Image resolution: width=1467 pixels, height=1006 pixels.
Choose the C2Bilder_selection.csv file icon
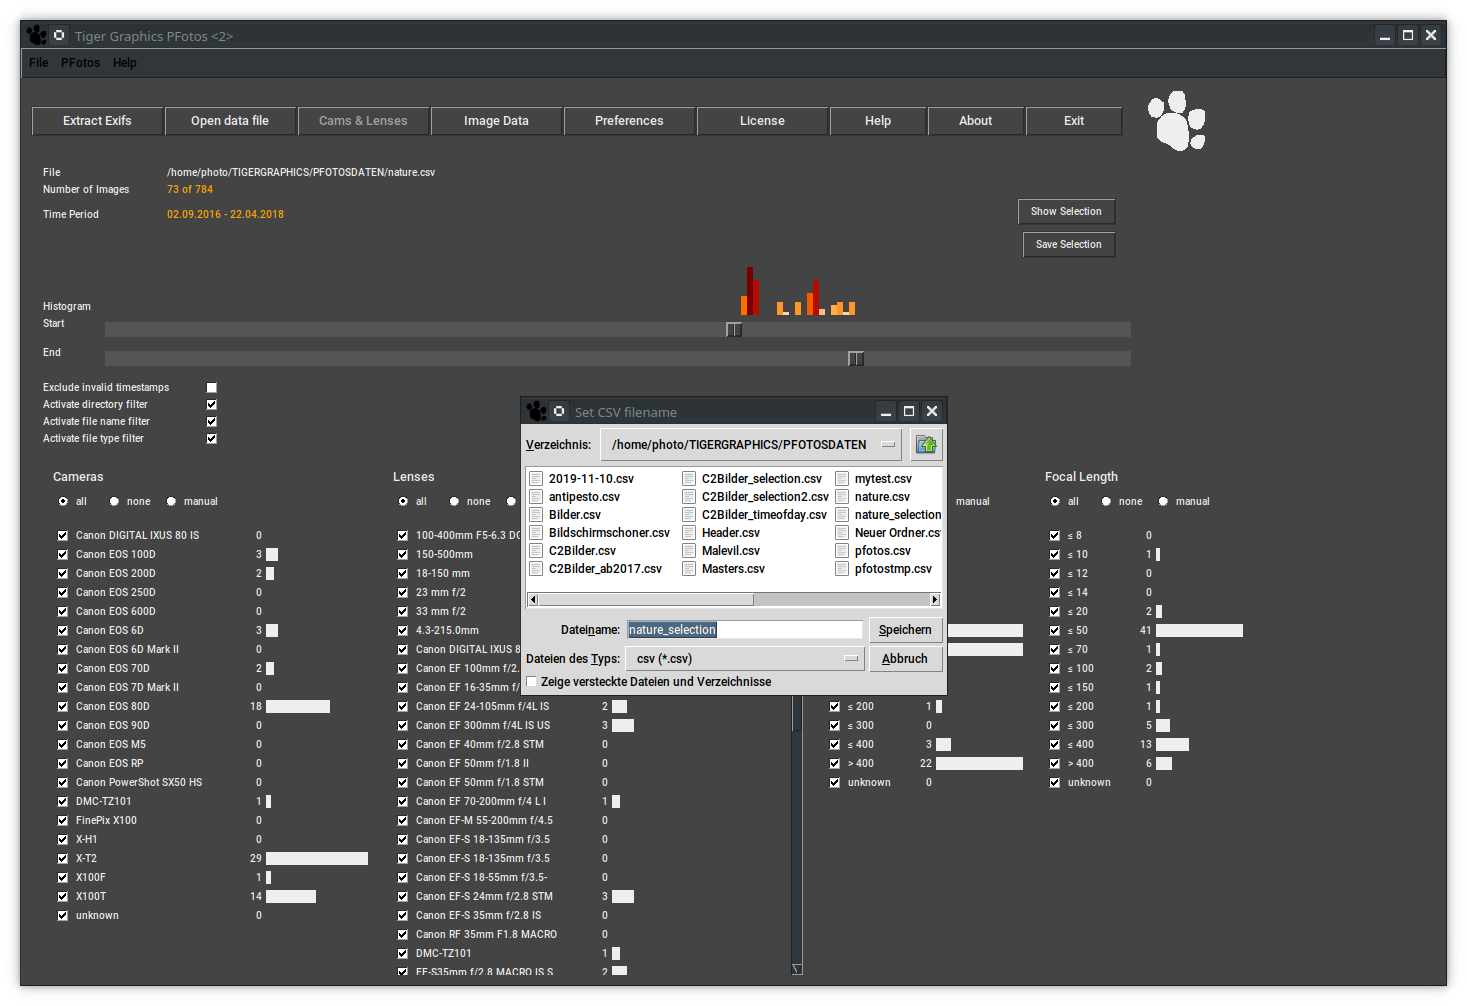coord(689,479)
